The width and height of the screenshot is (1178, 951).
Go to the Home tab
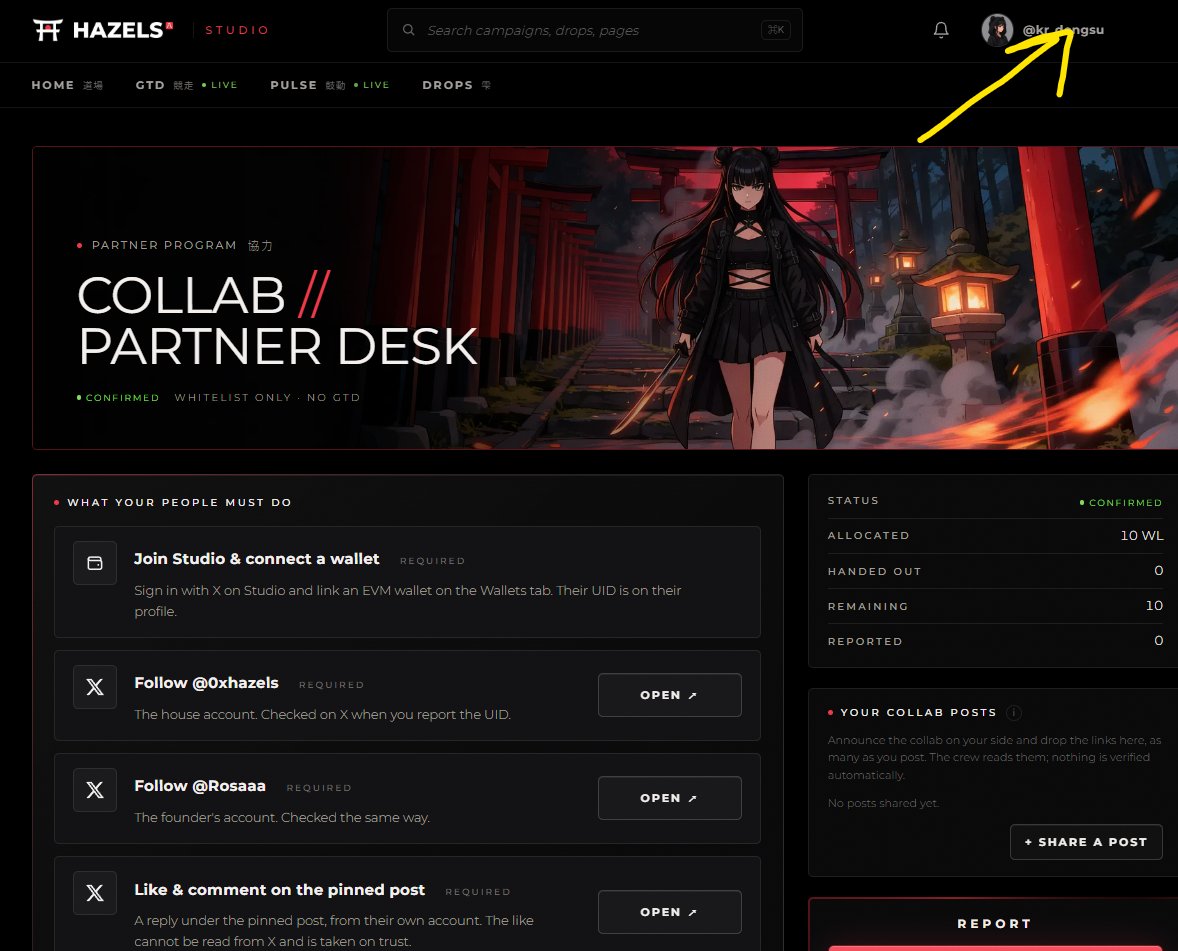(x=67, y=85)
